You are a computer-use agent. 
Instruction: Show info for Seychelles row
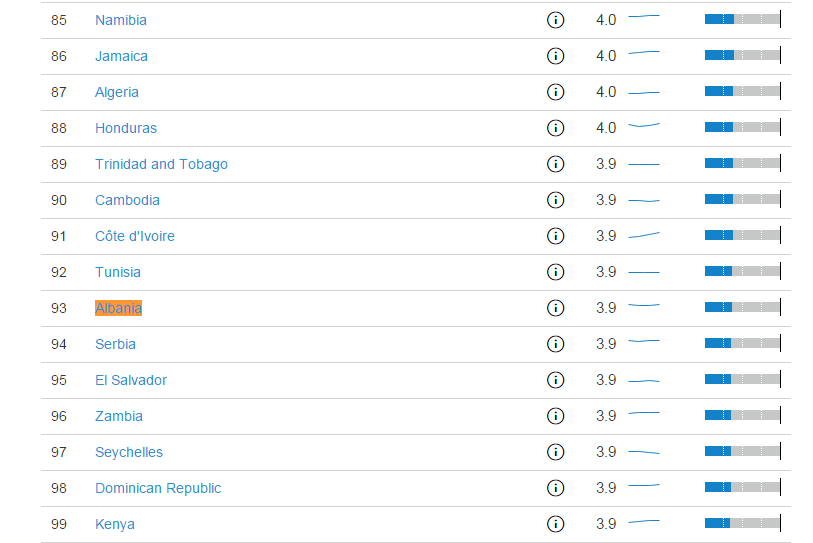[x=555, y=452]
